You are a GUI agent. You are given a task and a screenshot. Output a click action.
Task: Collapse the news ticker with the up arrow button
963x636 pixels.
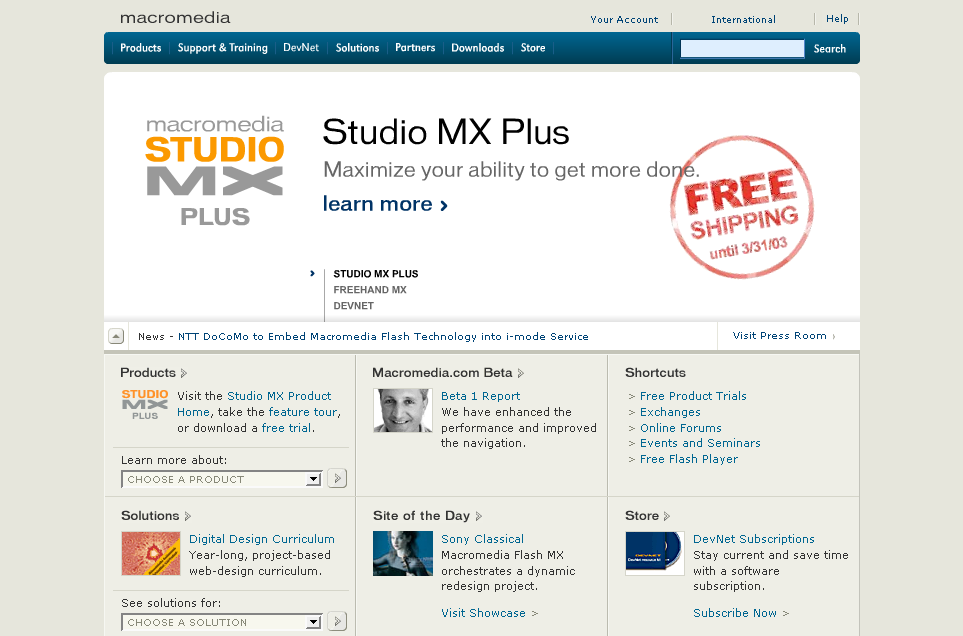116,336
